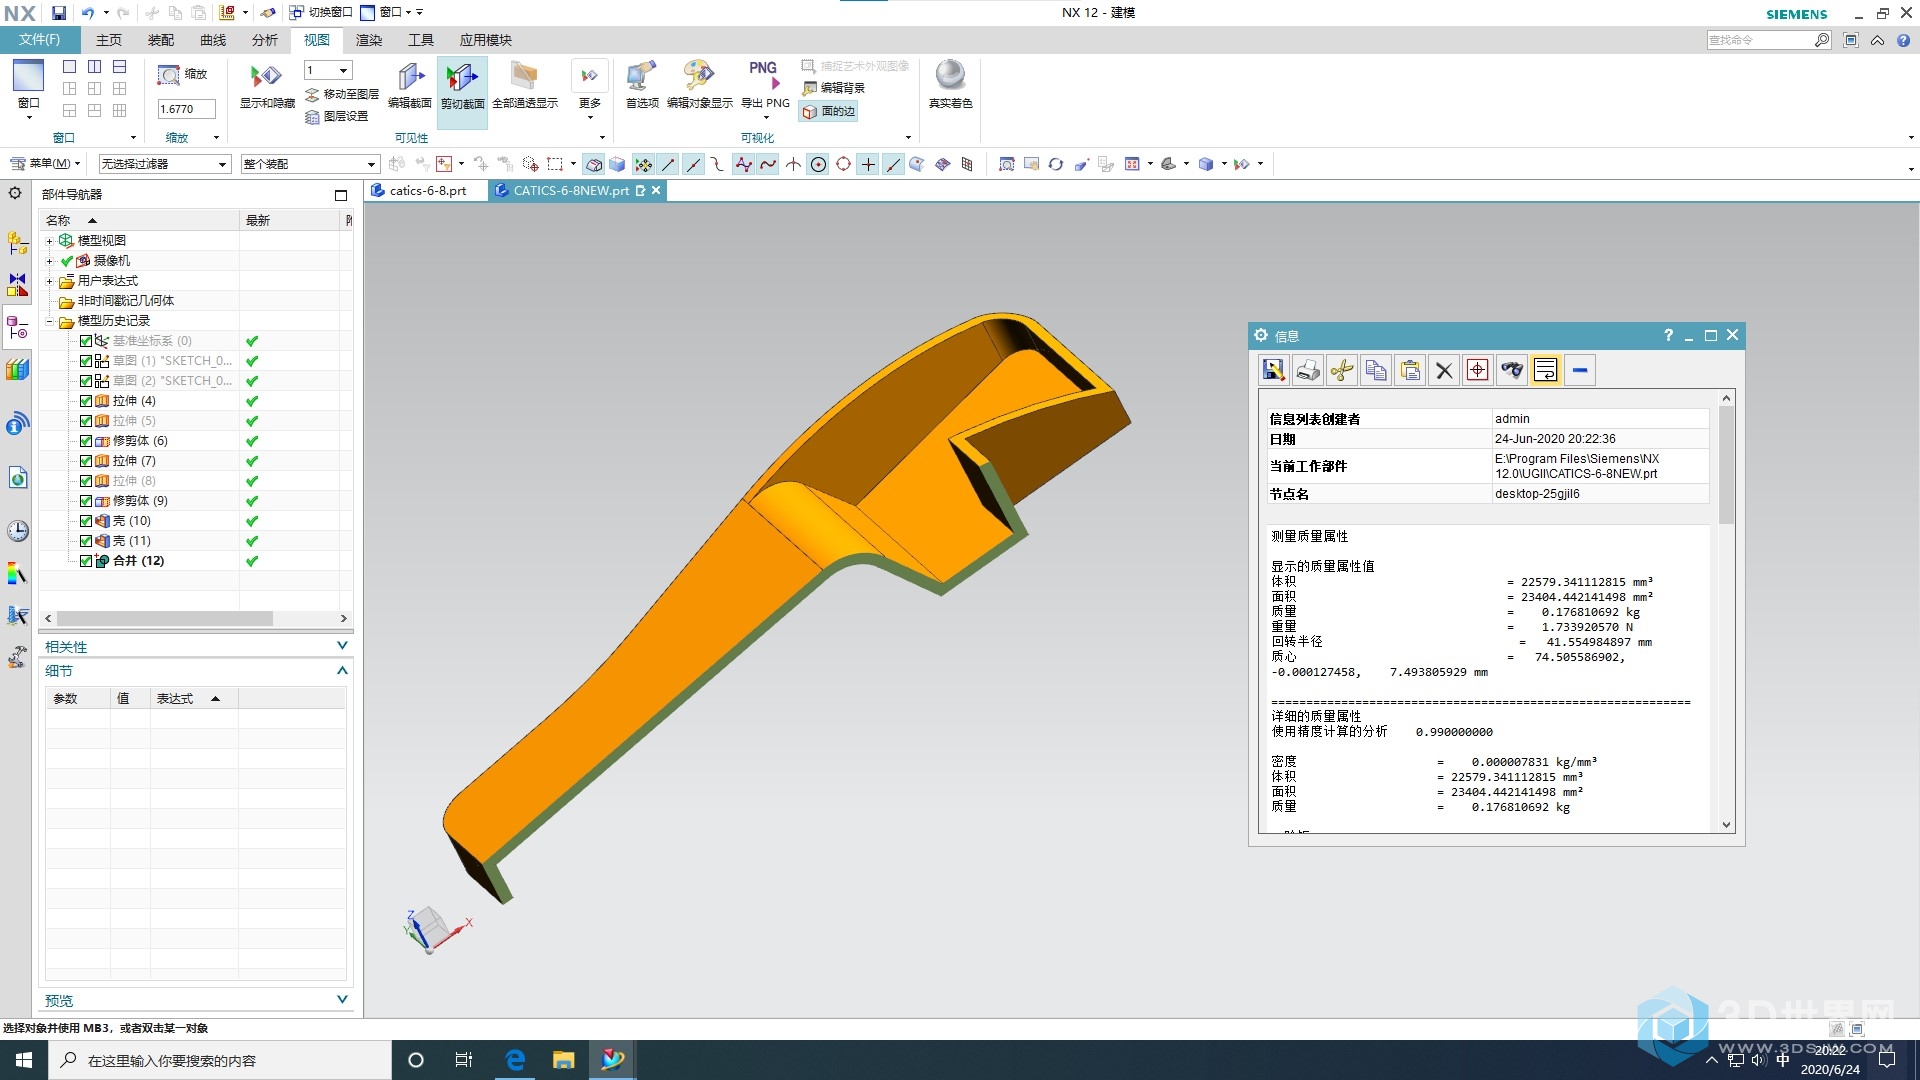Click the Copy icon in 信息 window
Image resolution: width=1920 pixels, height=1080 pixels.
click(1376, 371)
